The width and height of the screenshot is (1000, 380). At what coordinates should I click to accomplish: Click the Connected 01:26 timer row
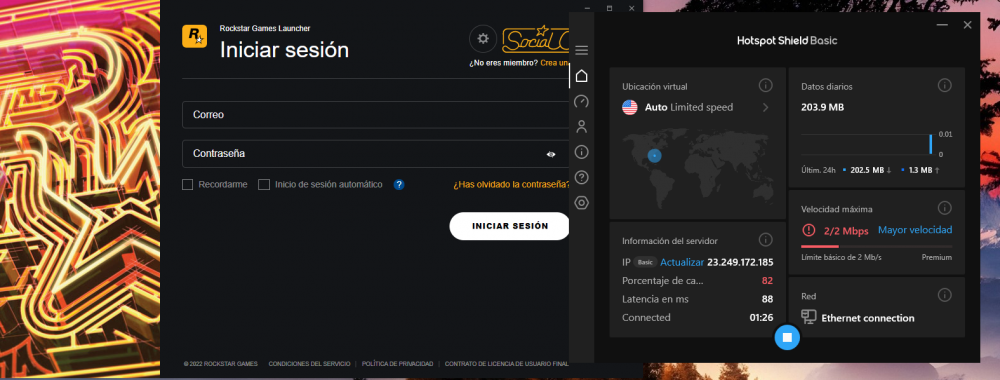coord(698,318)
